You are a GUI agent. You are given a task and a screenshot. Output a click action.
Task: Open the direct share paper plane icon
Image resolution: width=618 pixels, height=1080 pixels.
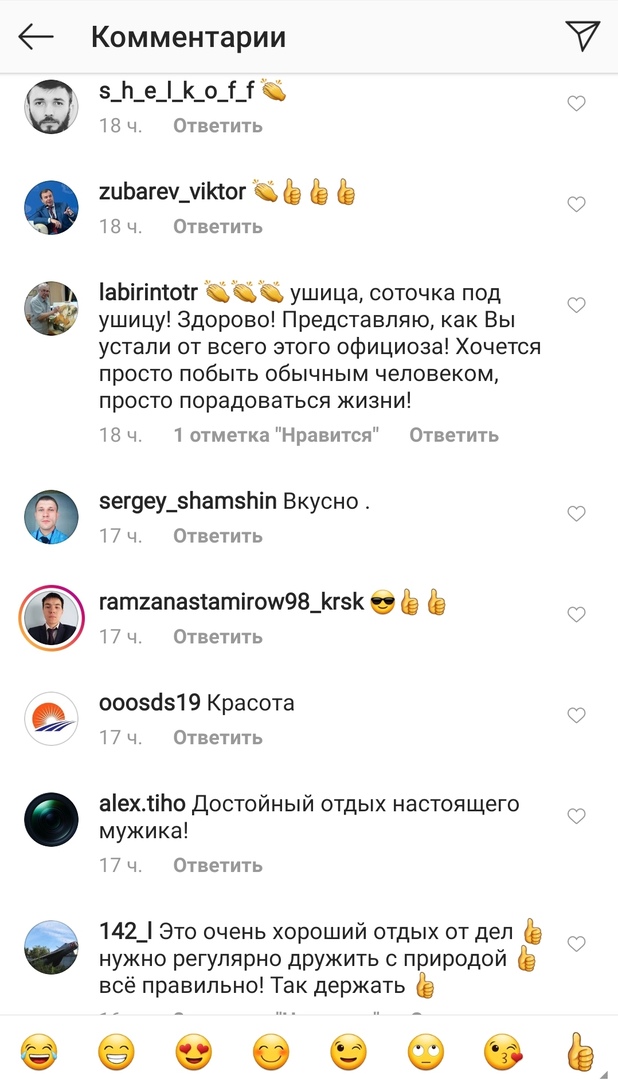(x=583, y=35)
